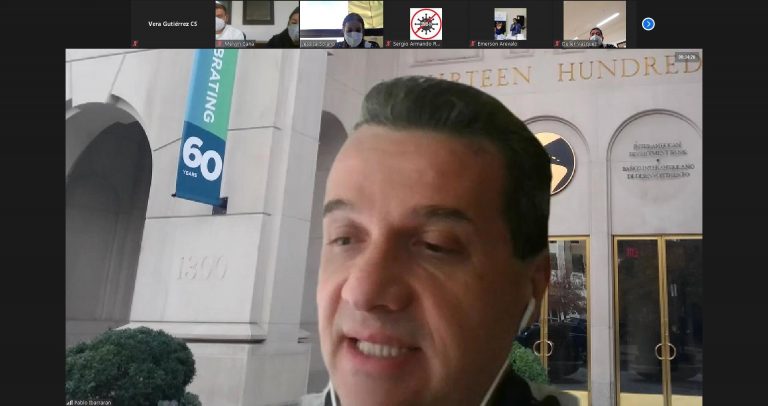Click the network signal bars icon on the speaker video

(70, 402)
